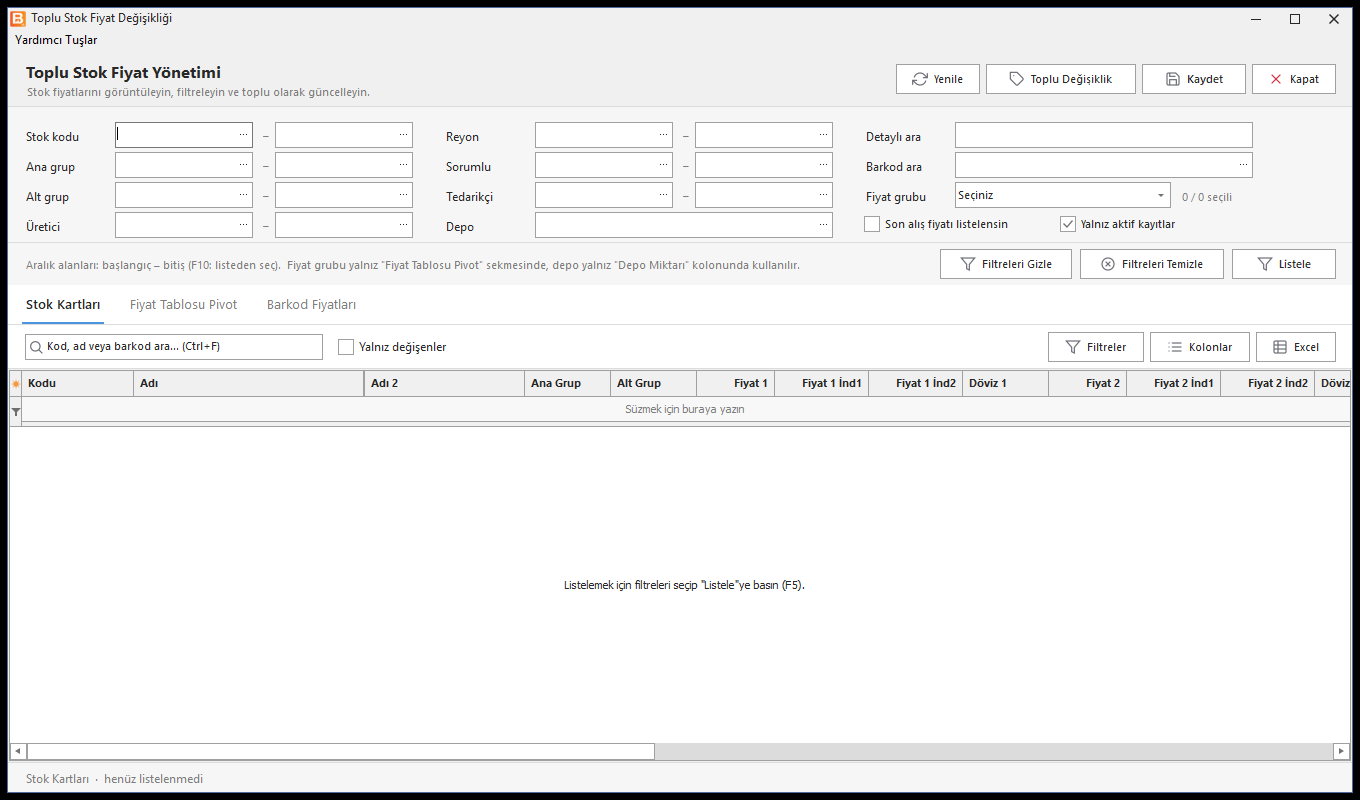Image resolution: width=1360 pixels, height=800 pixels.
Task: Open the Barkod Fiyatları tab
Action: [311, 304]
